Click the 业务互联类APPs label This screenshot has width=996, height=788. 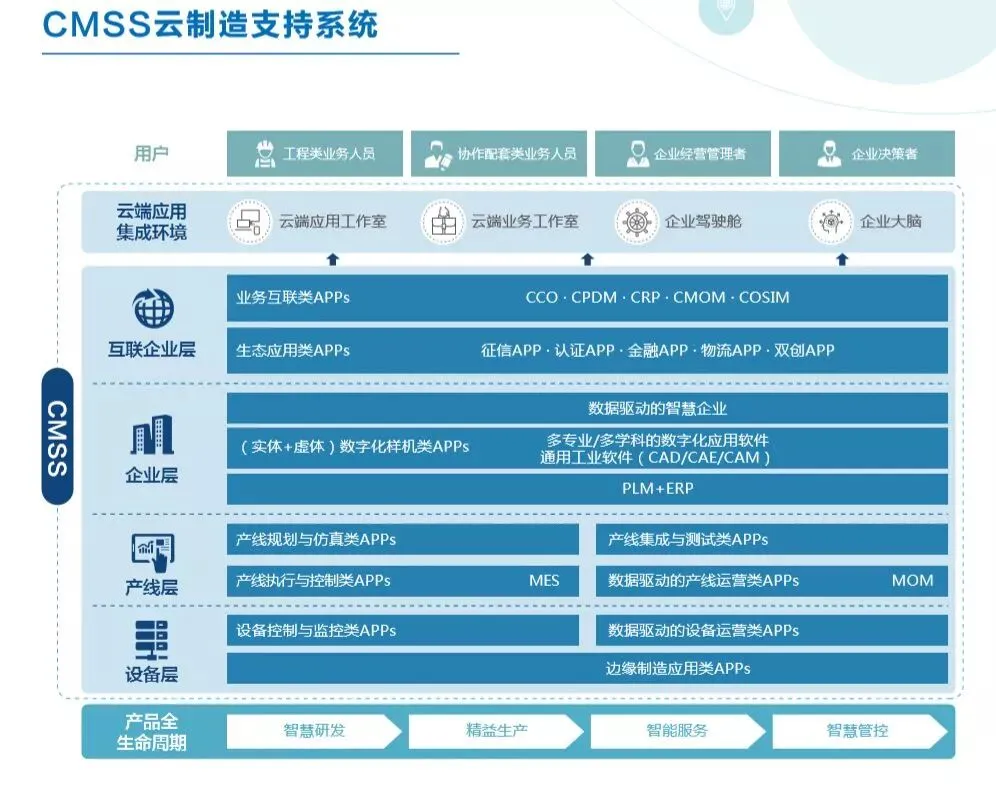(x=293, y=298)
